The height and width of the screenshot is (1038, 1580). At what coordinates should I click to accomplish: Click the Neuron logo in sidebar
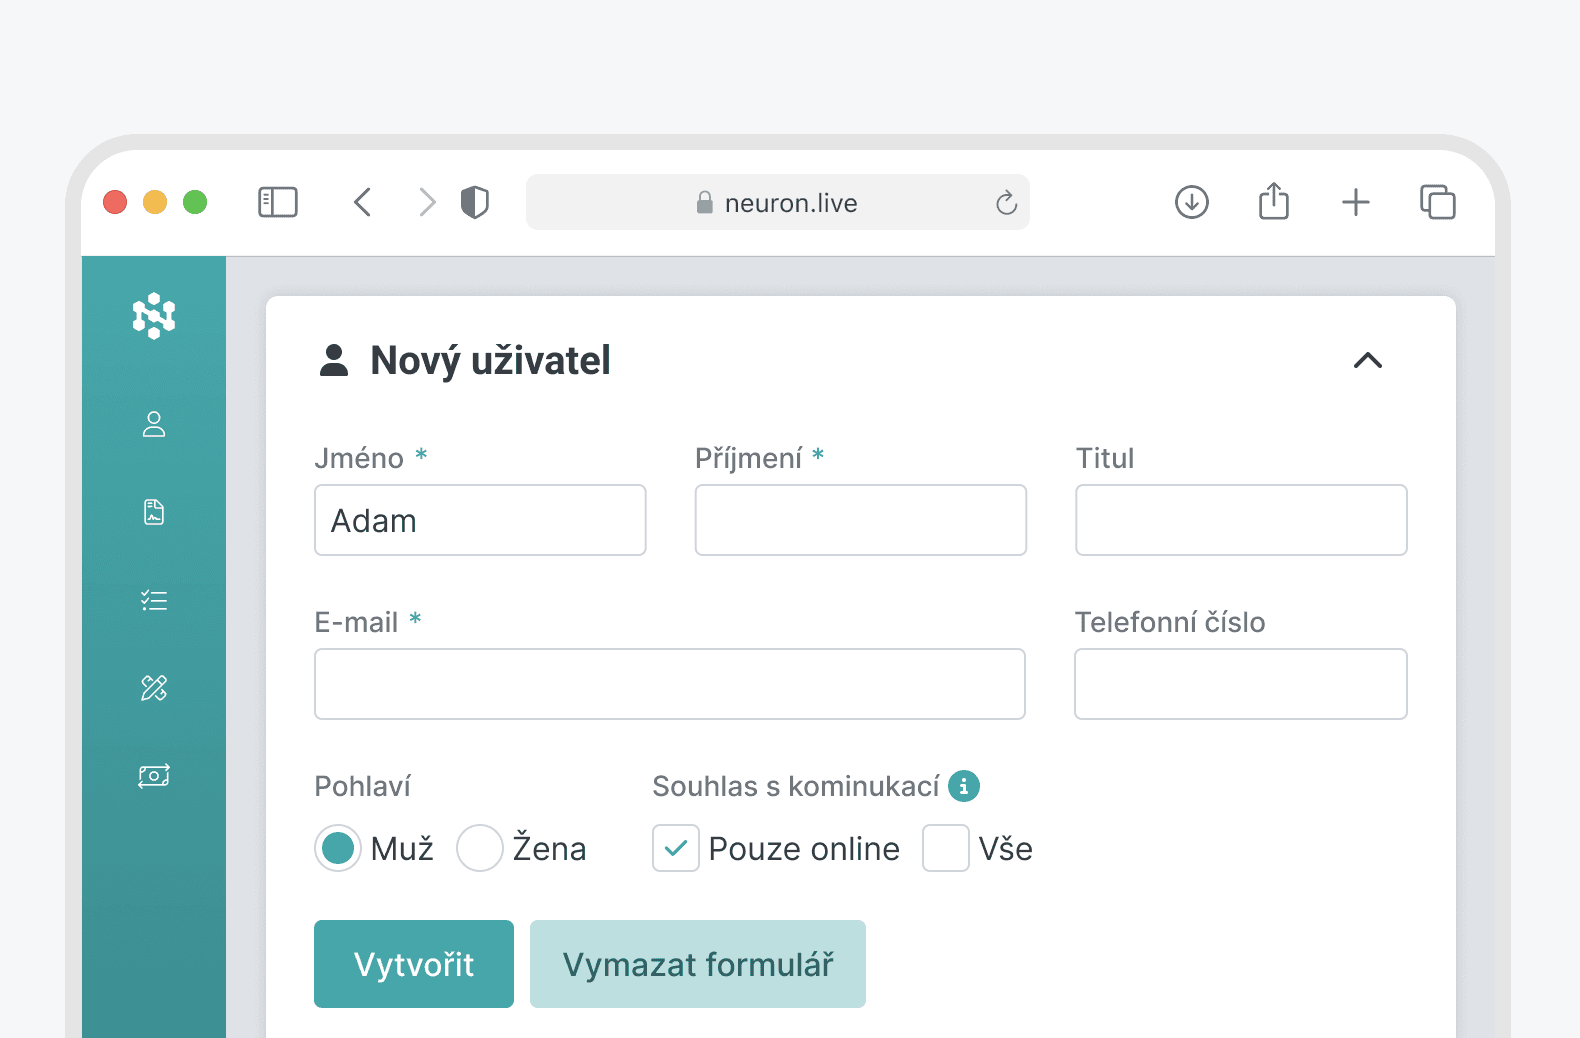(x=154, y=316)
